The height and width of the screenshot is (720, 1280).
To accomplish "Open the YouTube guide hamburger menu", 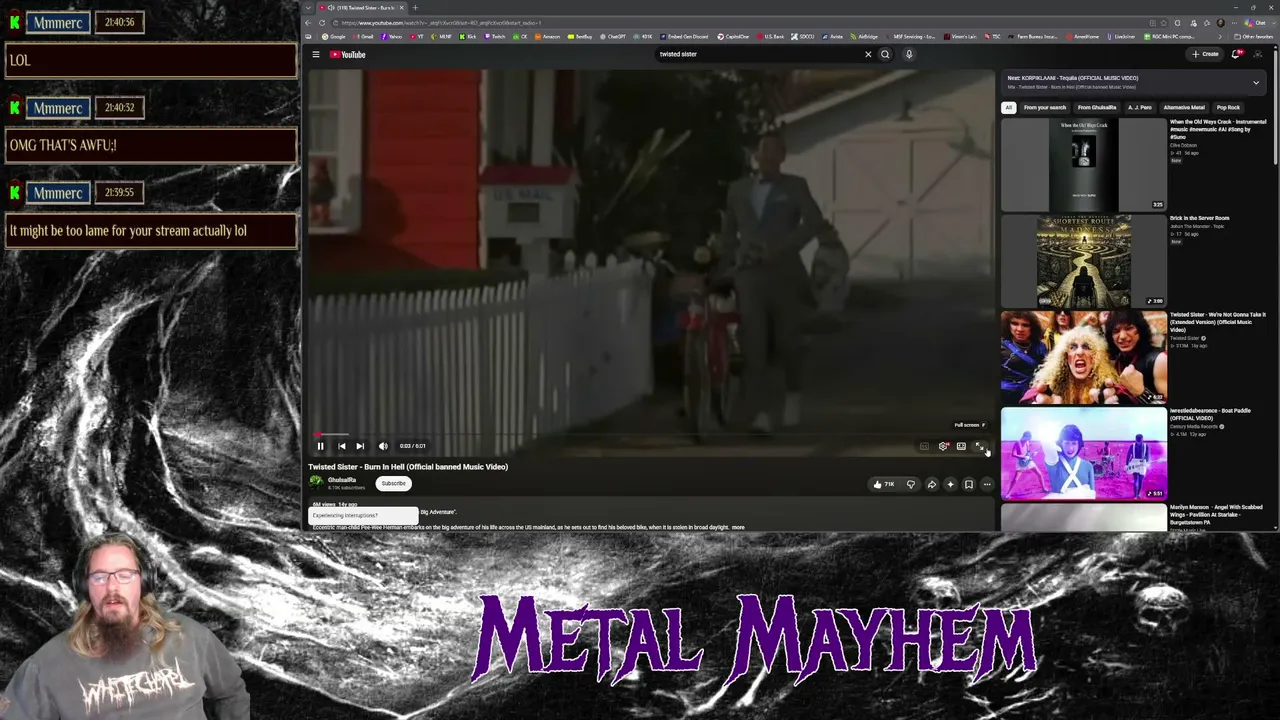I will 315,55.
